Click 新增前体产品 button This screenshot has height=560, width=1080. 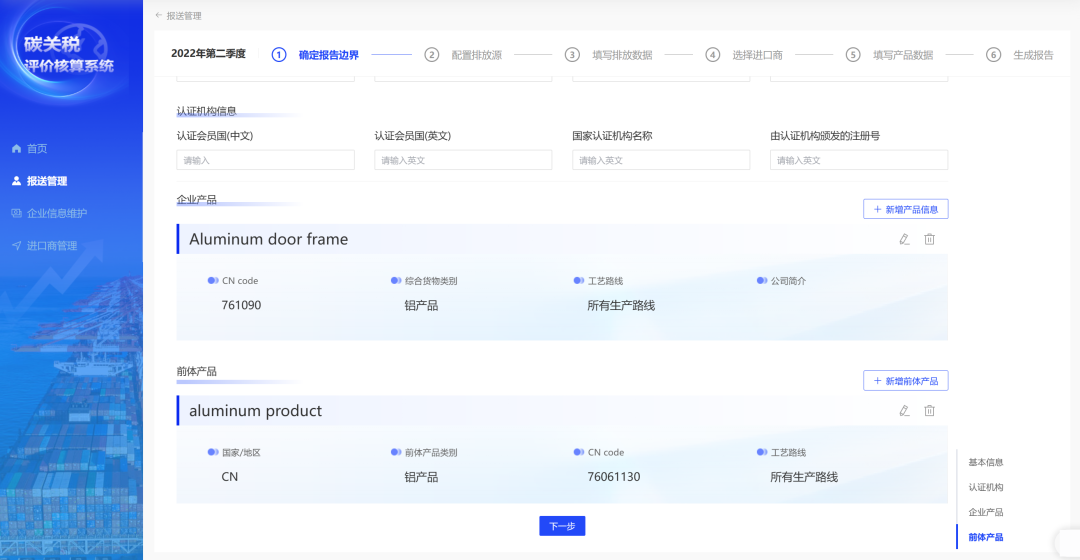906,381
